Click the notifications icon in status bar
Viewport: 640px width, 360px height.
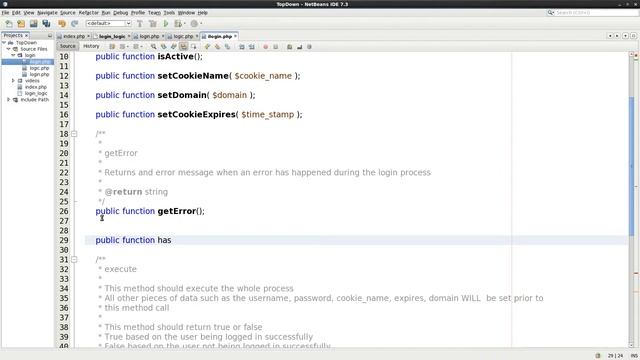click(x=598, y=356)
